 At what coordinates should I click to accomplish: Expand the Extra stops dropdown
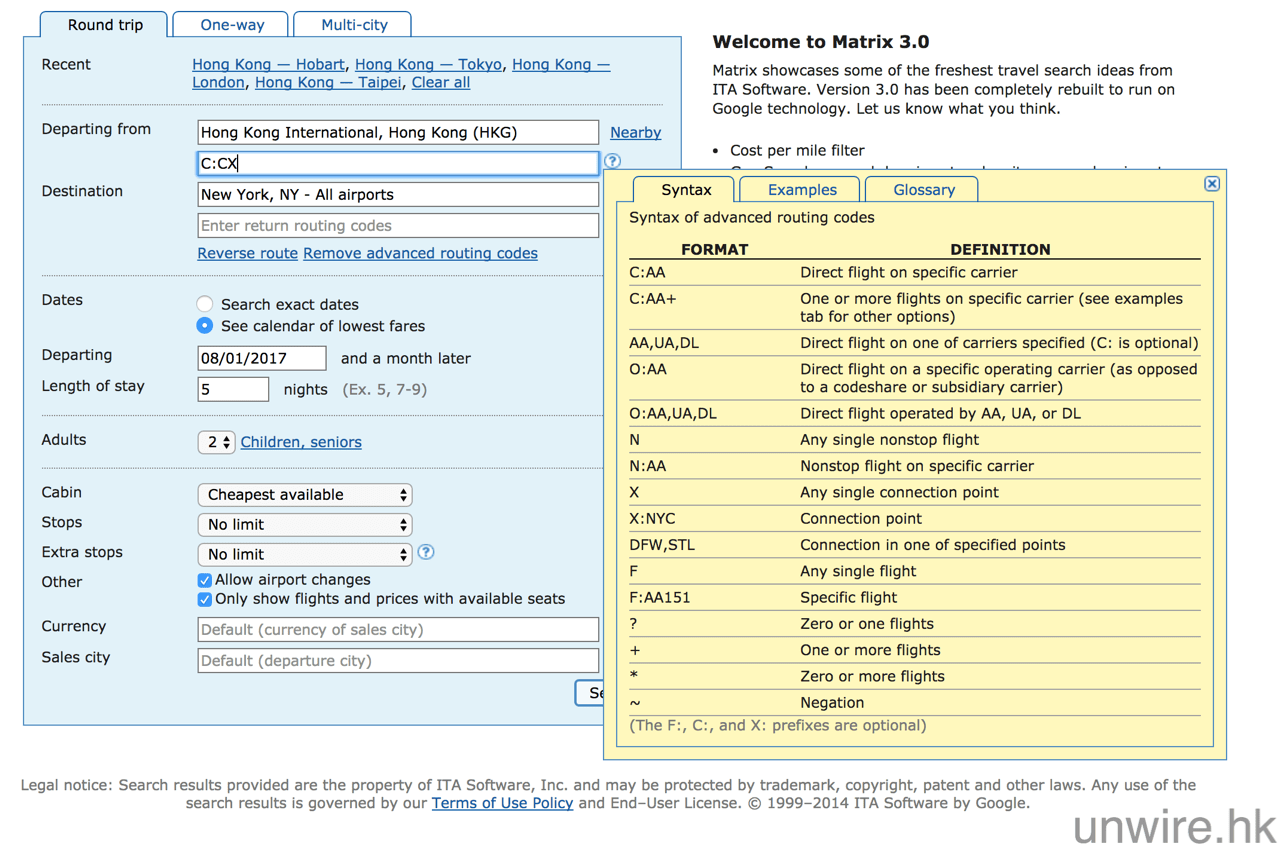pyautogui.click(x=305, y=554)
